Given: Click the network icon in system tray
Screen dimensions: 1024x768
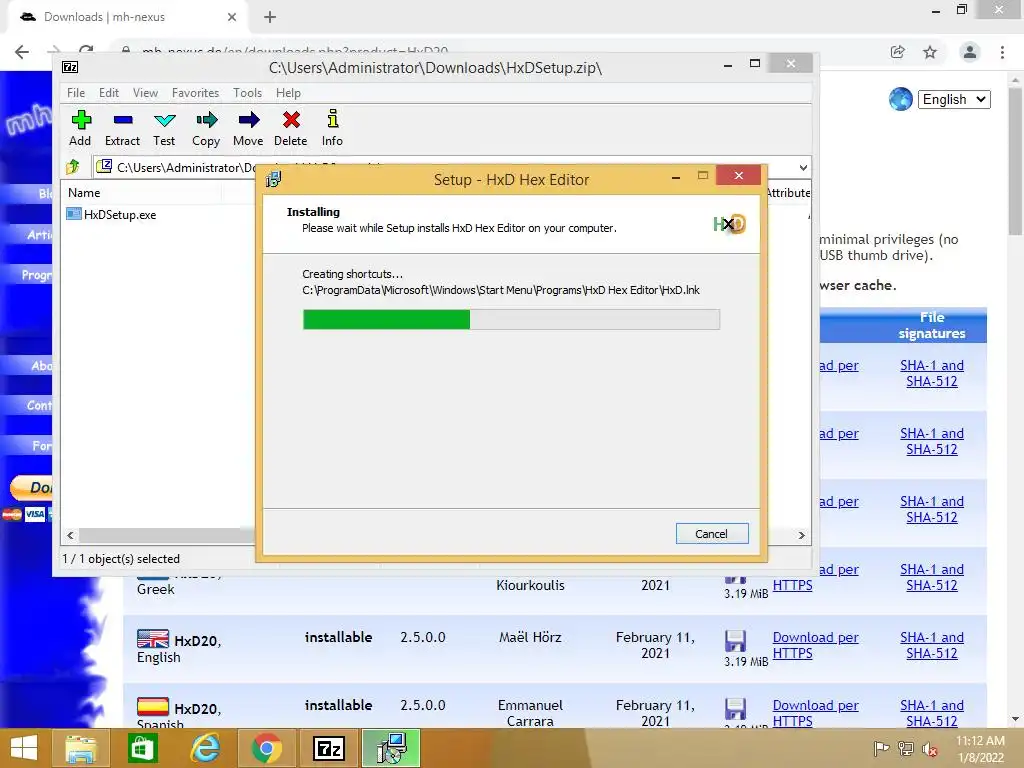Looking at the screenshot, I should [905, 749].
